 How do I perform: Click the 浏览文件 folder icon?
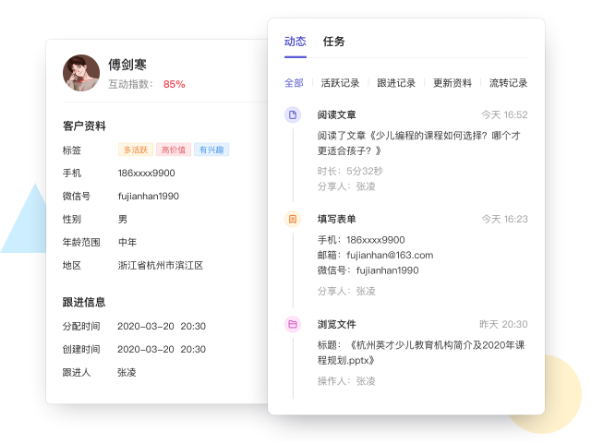coord(292,324)
